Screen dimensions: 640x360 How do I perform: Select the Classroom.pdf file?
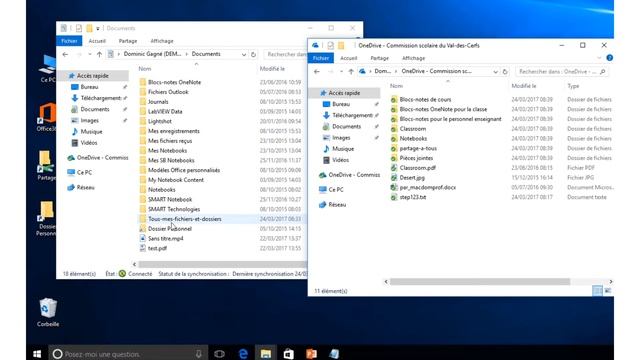[418, 168]
